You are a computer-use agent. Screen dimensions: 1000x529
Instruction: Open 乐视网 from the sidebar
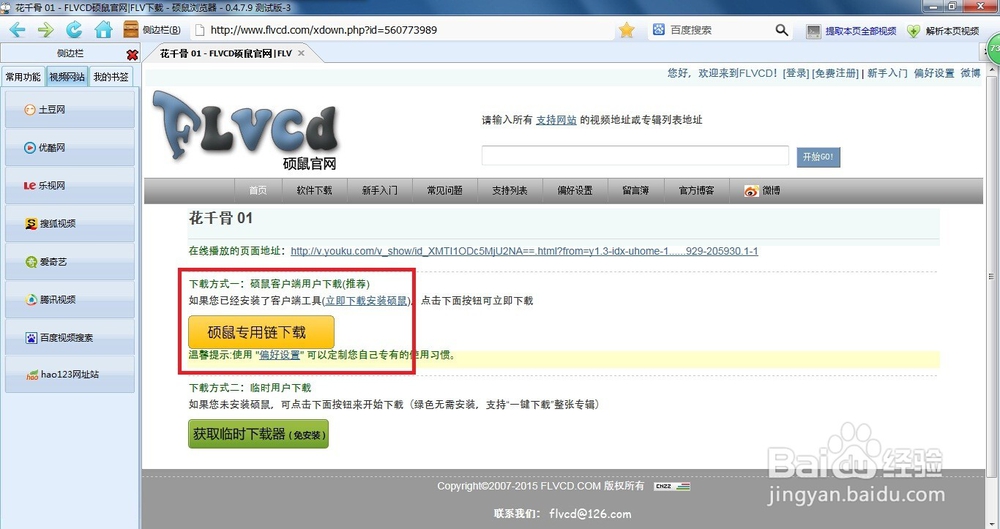click(x=70, y=185)
